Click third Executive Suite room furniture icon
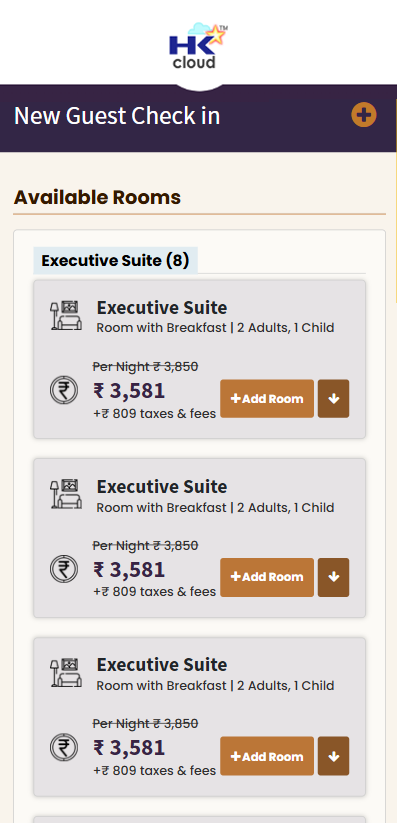 click(66, 672)
